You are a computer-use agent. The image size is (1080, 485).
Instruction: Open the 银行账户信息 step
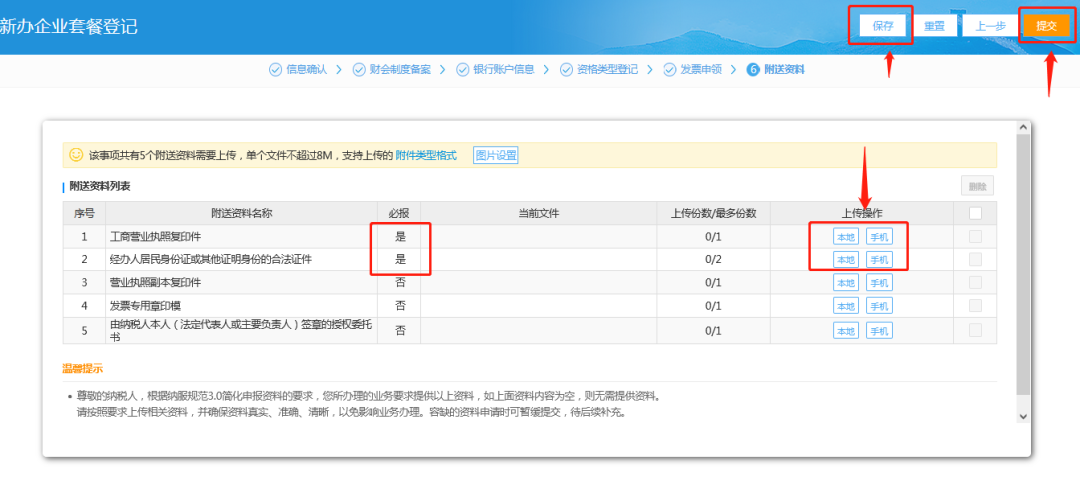(503, 70)
